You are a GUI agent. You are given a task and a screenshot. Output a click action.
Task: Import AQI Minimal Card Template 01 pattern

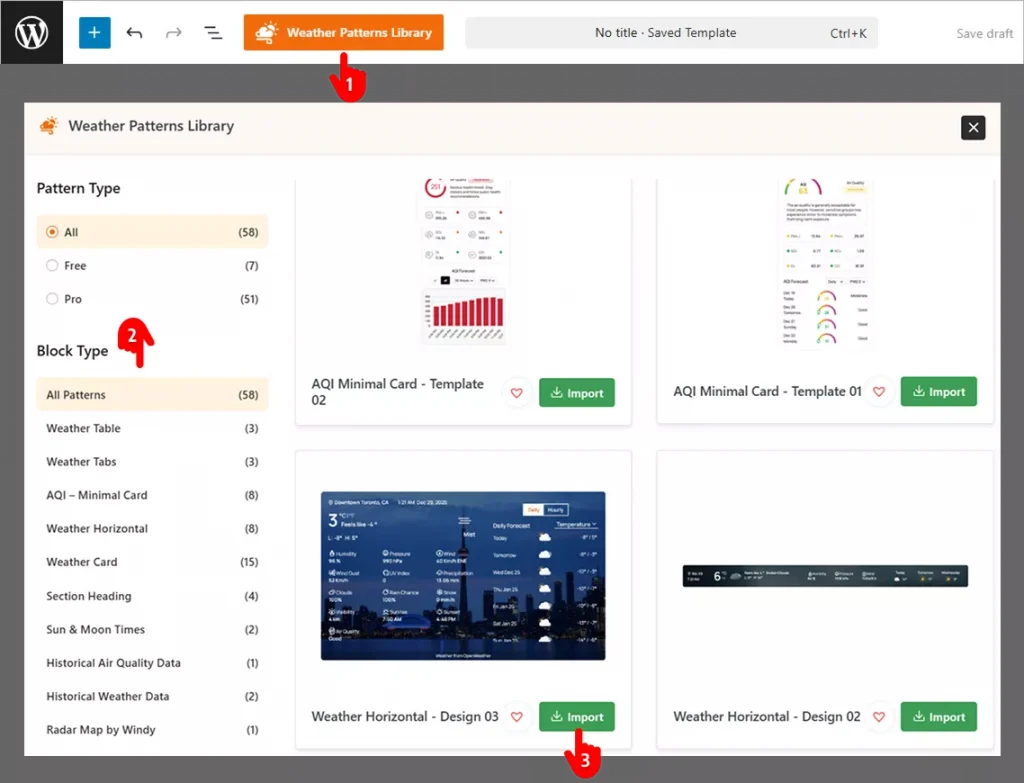938,391
